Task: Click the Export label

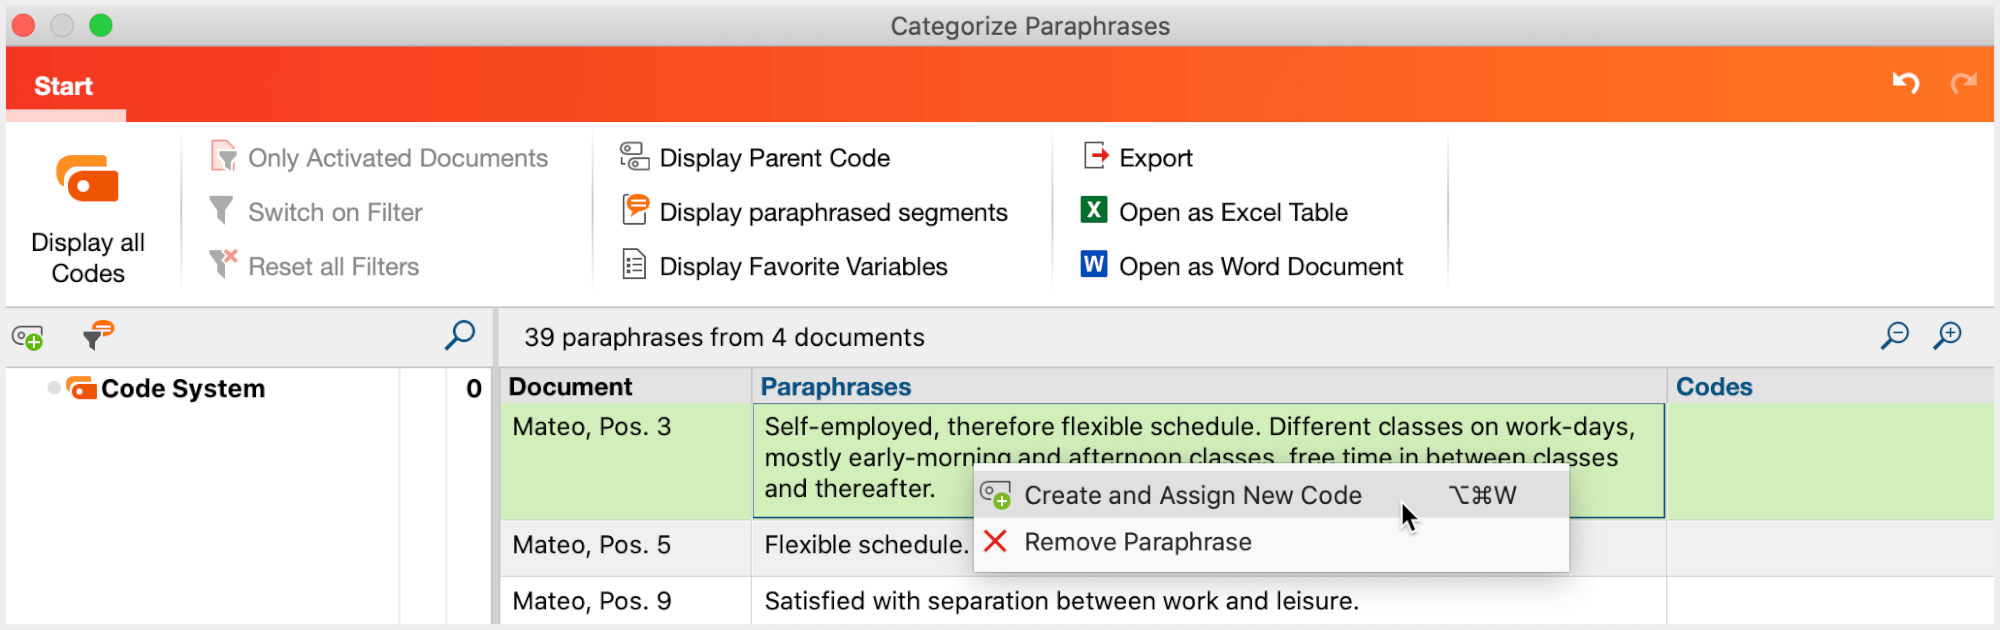Action: 1156,158
